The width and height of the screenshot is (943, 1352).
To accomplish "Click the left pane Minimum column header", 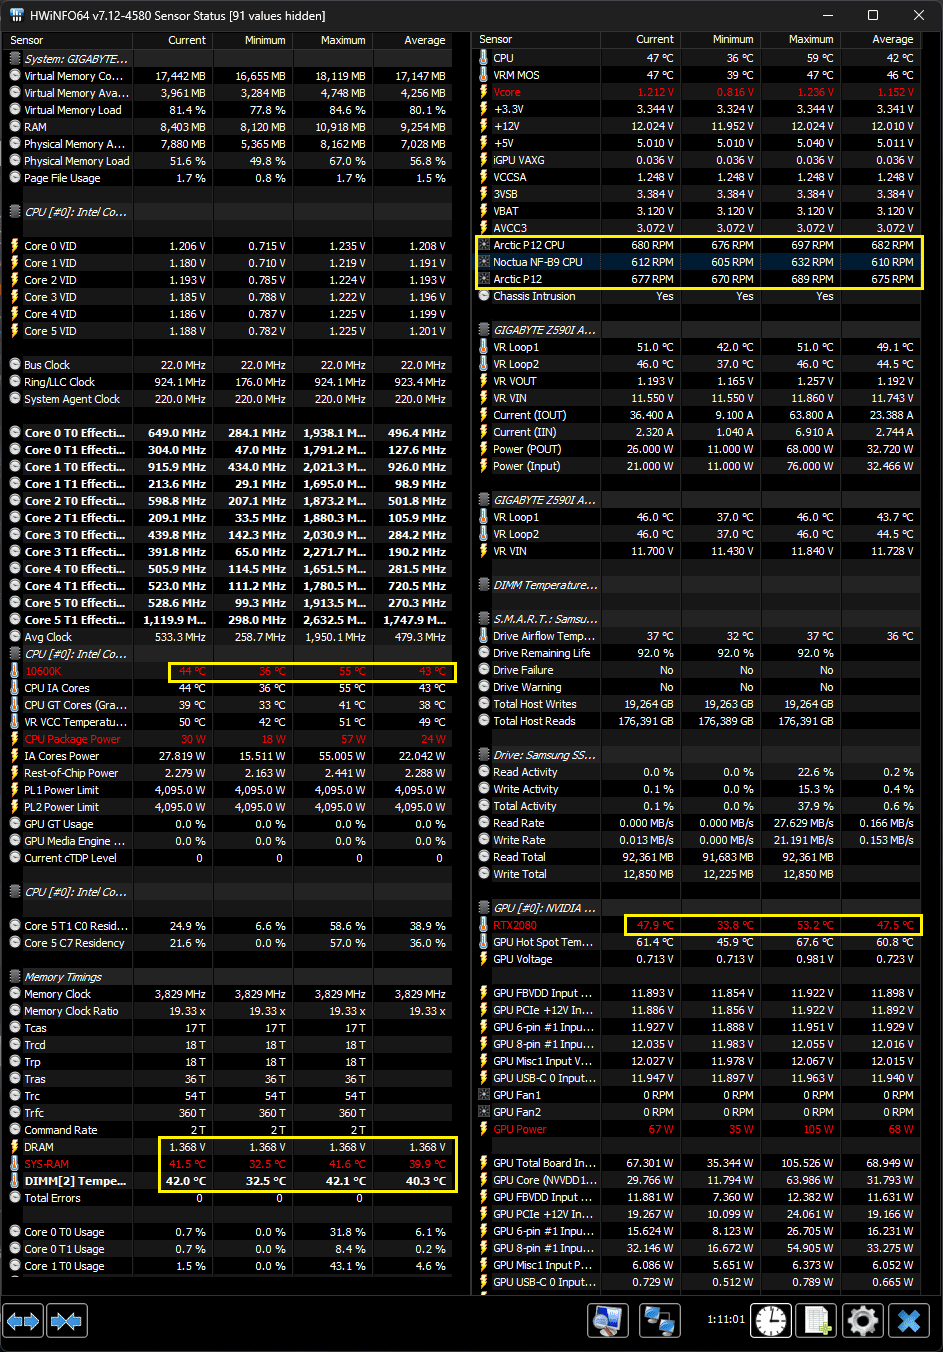I will coord(252,40).
